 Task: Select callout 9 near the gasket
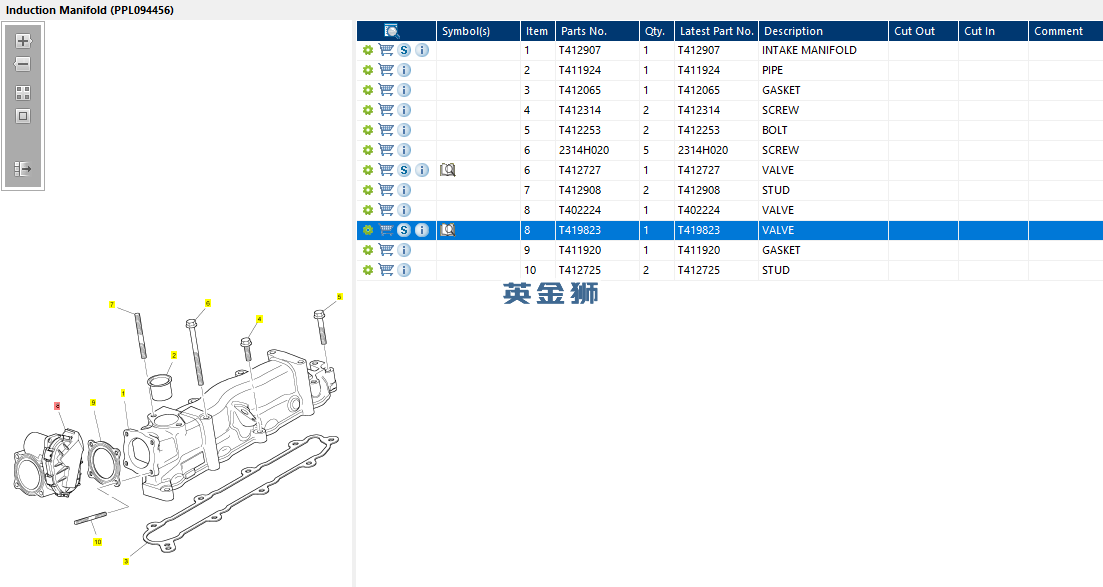[x=93, y=403]
